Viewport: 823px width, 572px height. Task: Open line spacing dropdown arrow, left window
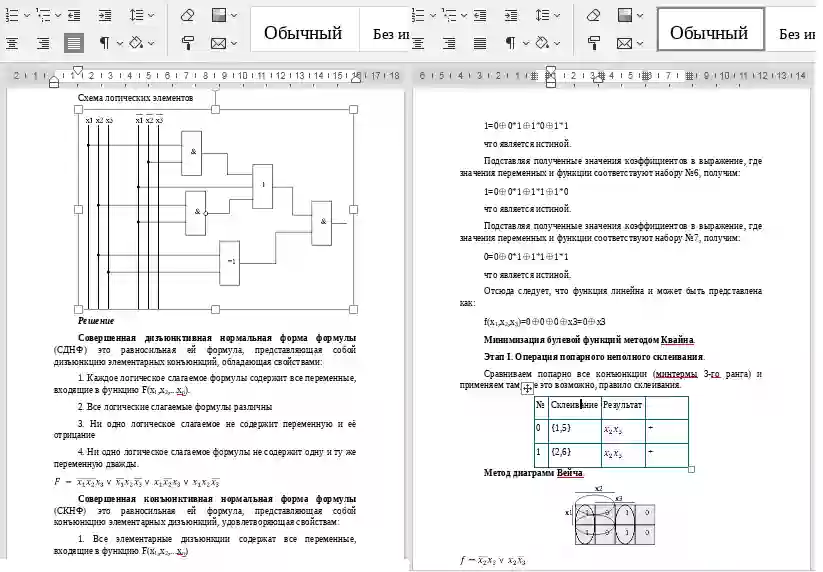pyautogui.click(x=151, y=16)
